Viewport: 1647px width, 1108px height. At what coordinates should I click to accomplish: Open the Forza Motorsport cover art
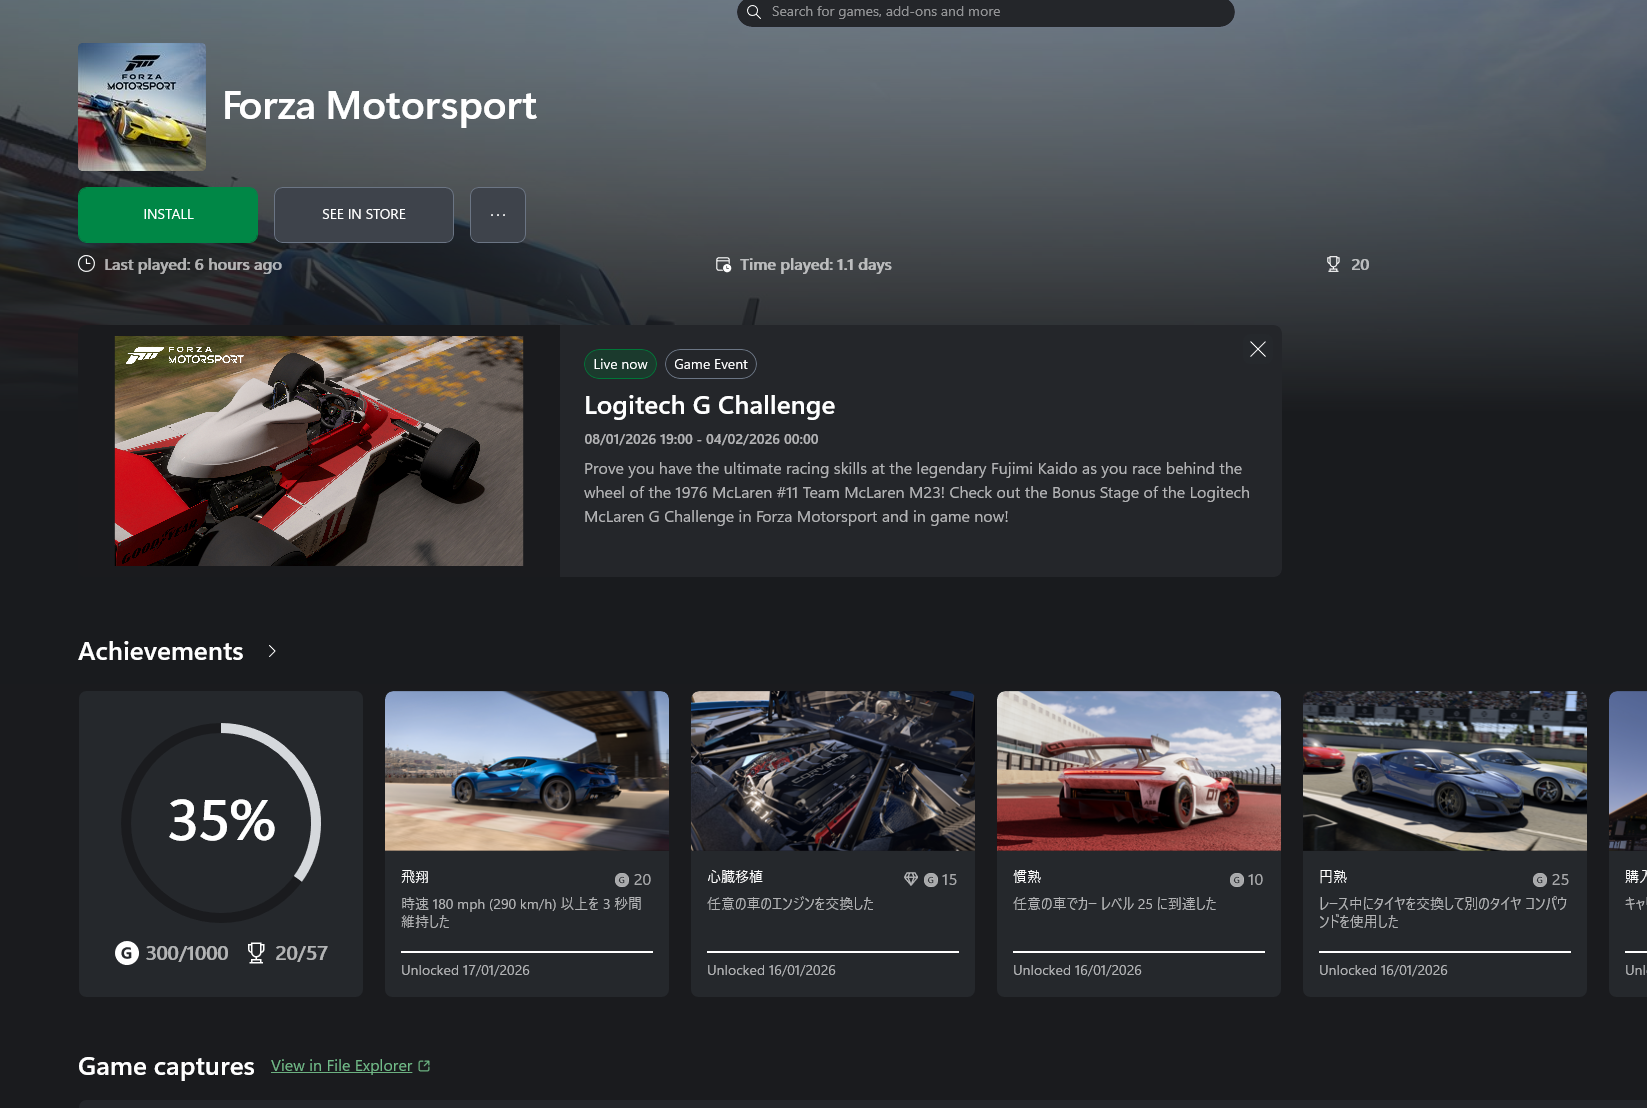point(142,107)
